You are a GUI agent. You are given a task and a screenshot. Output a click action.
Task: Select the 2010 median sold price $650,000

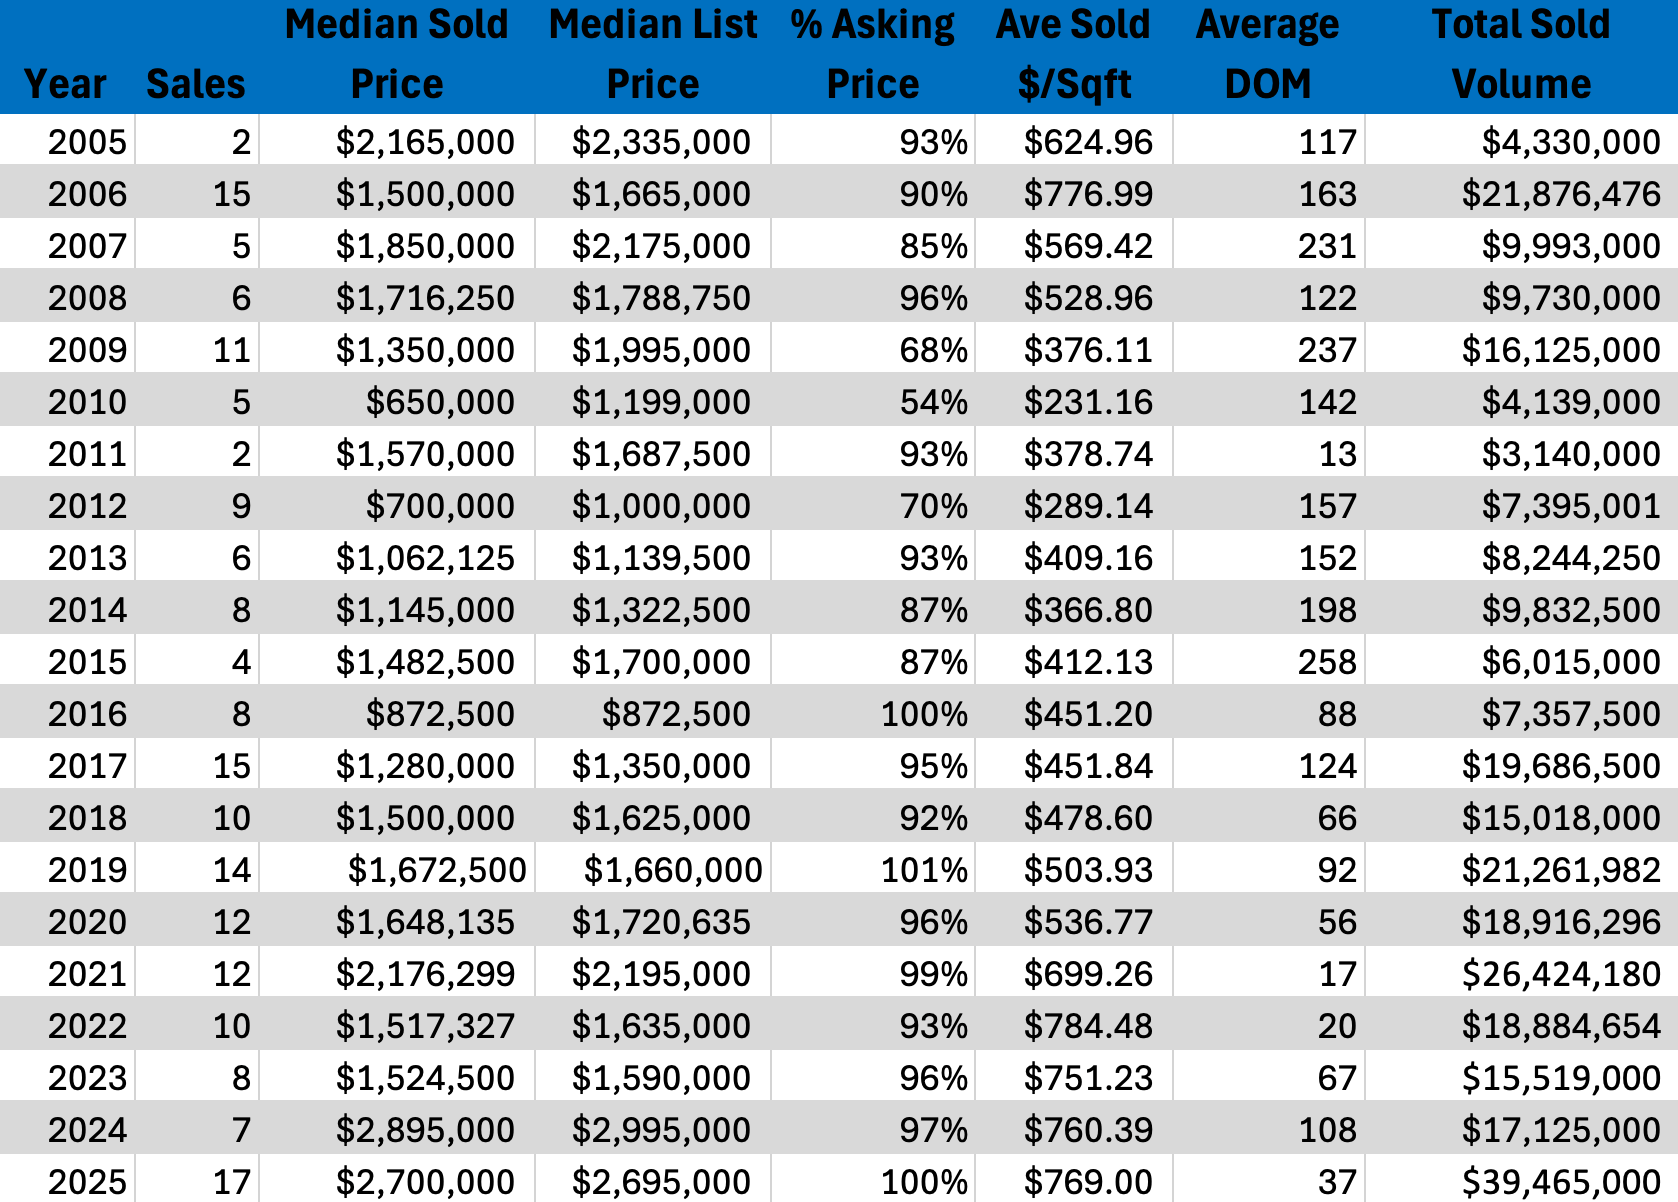(440, 402)
